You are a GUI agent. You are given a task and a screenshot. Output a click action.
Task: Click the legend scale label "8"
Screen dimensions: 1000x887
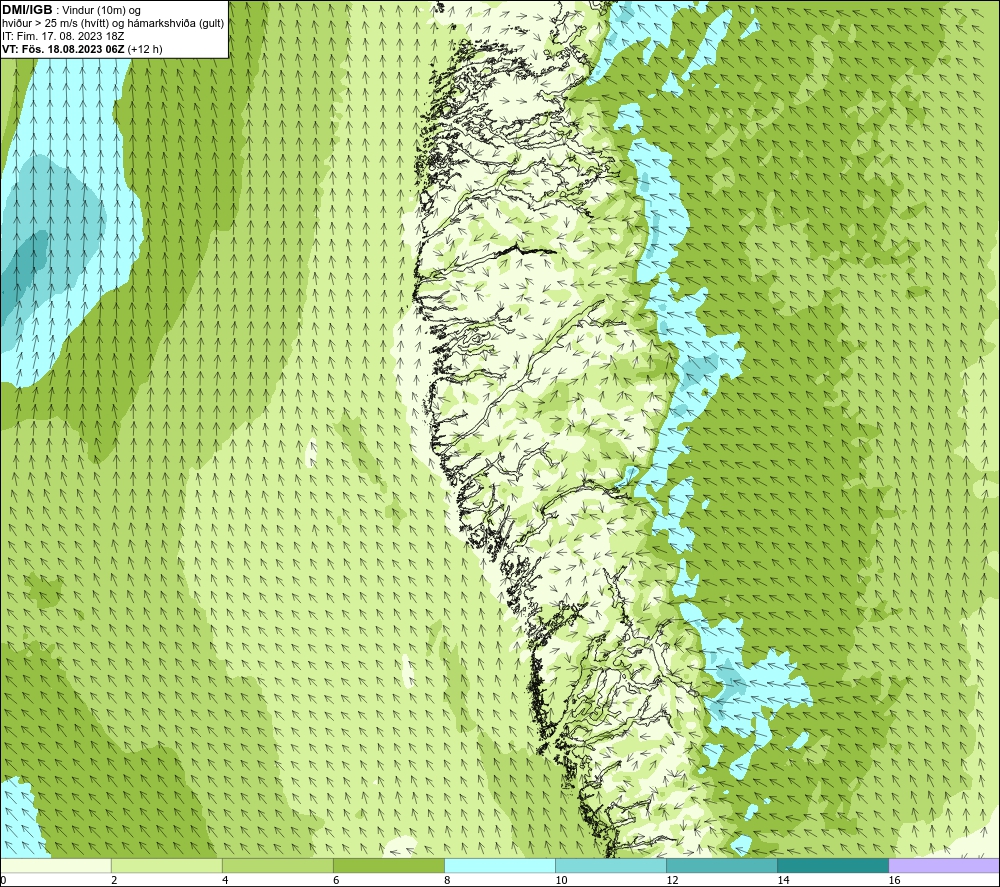click(447, 881)
